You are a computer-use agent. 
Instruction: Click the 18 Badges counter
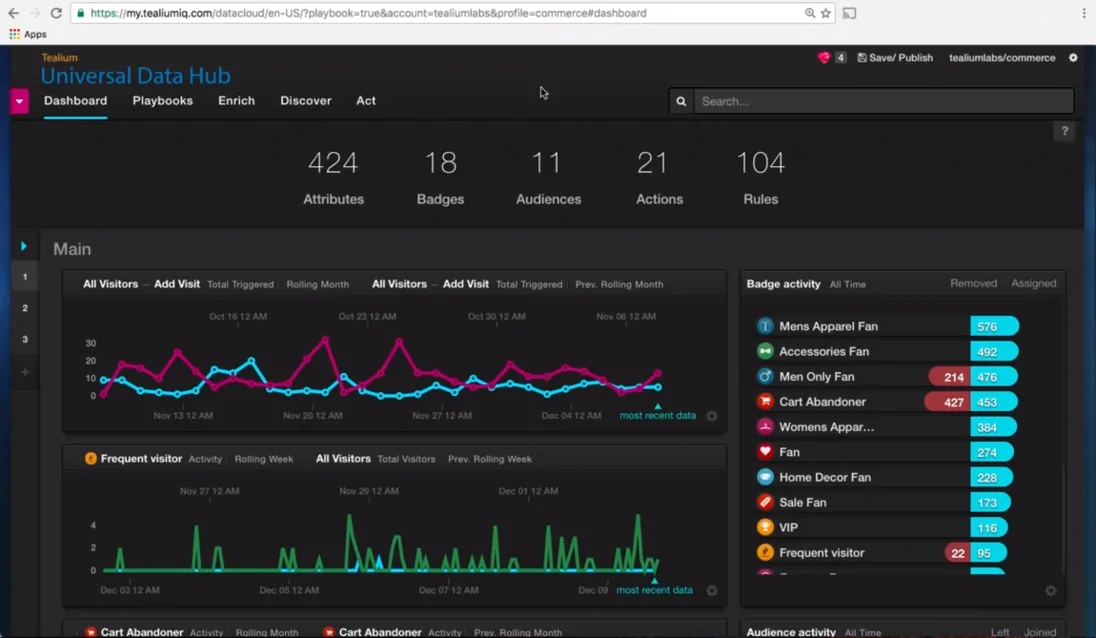point(440,177)
